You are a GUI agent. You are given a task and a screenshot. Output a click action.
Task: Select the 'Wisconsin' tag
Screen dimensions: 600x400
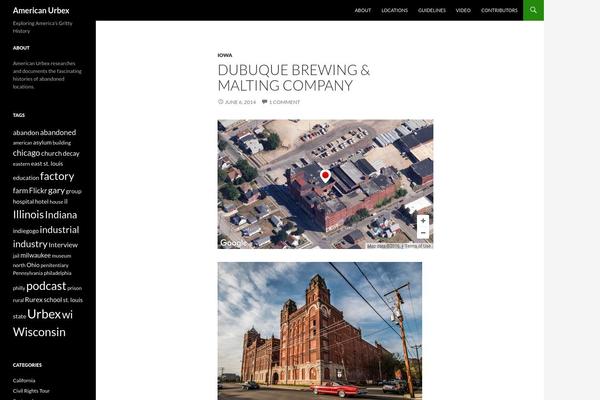tap(39, 332)
